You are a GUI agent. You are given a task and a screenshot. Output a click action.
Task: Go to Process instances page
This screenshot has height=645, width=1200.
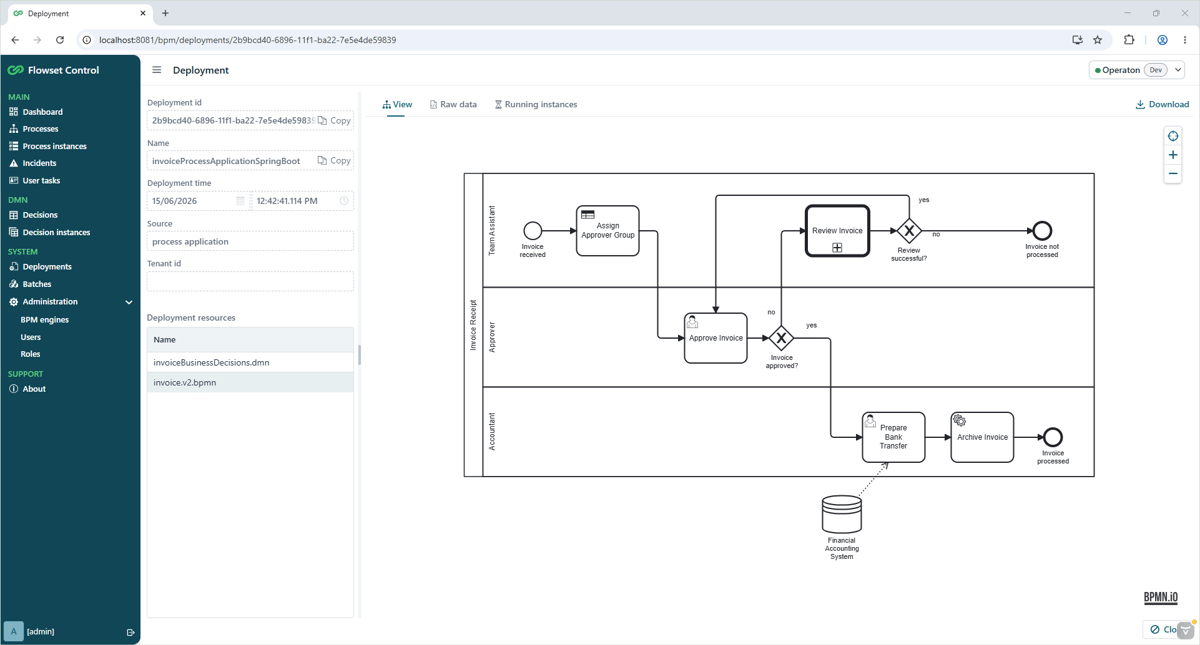point(54,146)
